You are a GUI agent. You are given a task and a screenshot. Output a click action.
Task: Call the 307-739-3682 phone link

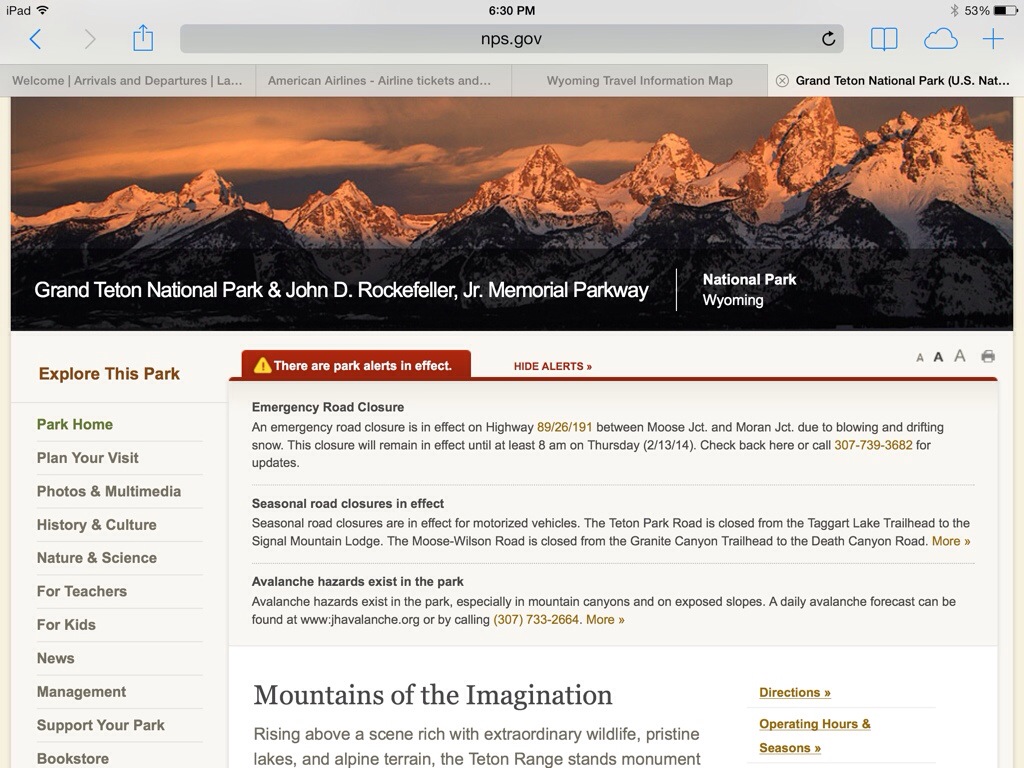[x=873, y=445]
